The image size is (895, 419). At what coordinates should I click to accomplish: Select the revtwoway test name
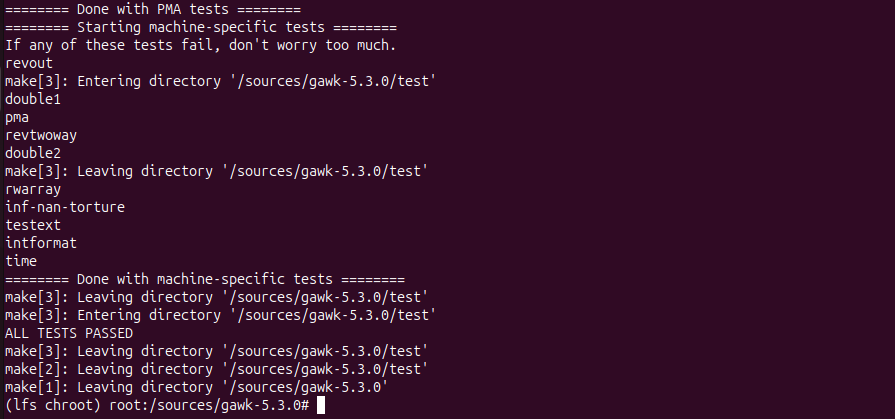coord(41,135)
